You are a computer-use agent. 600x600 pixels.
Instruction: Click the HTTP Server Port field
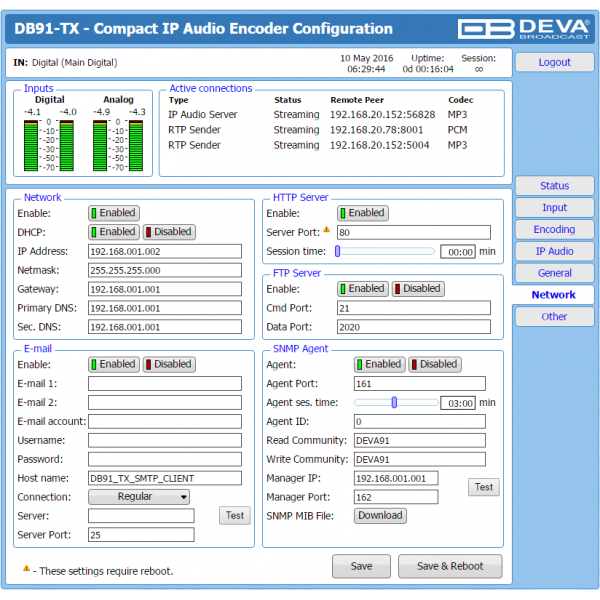pyautogui.click(x=414, y=232)
